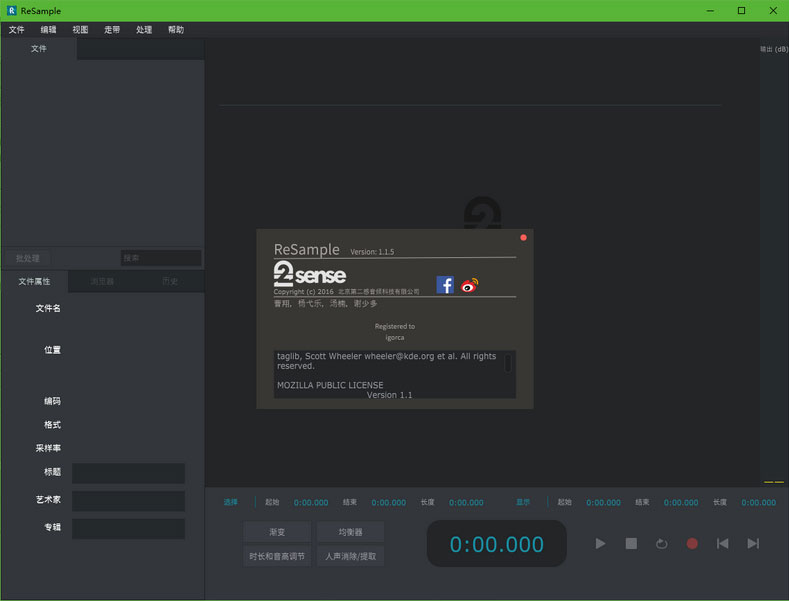Screen dimensions: 789x601
Task: Click the ReSample app icon in title bar
Action: click(11, 11)
